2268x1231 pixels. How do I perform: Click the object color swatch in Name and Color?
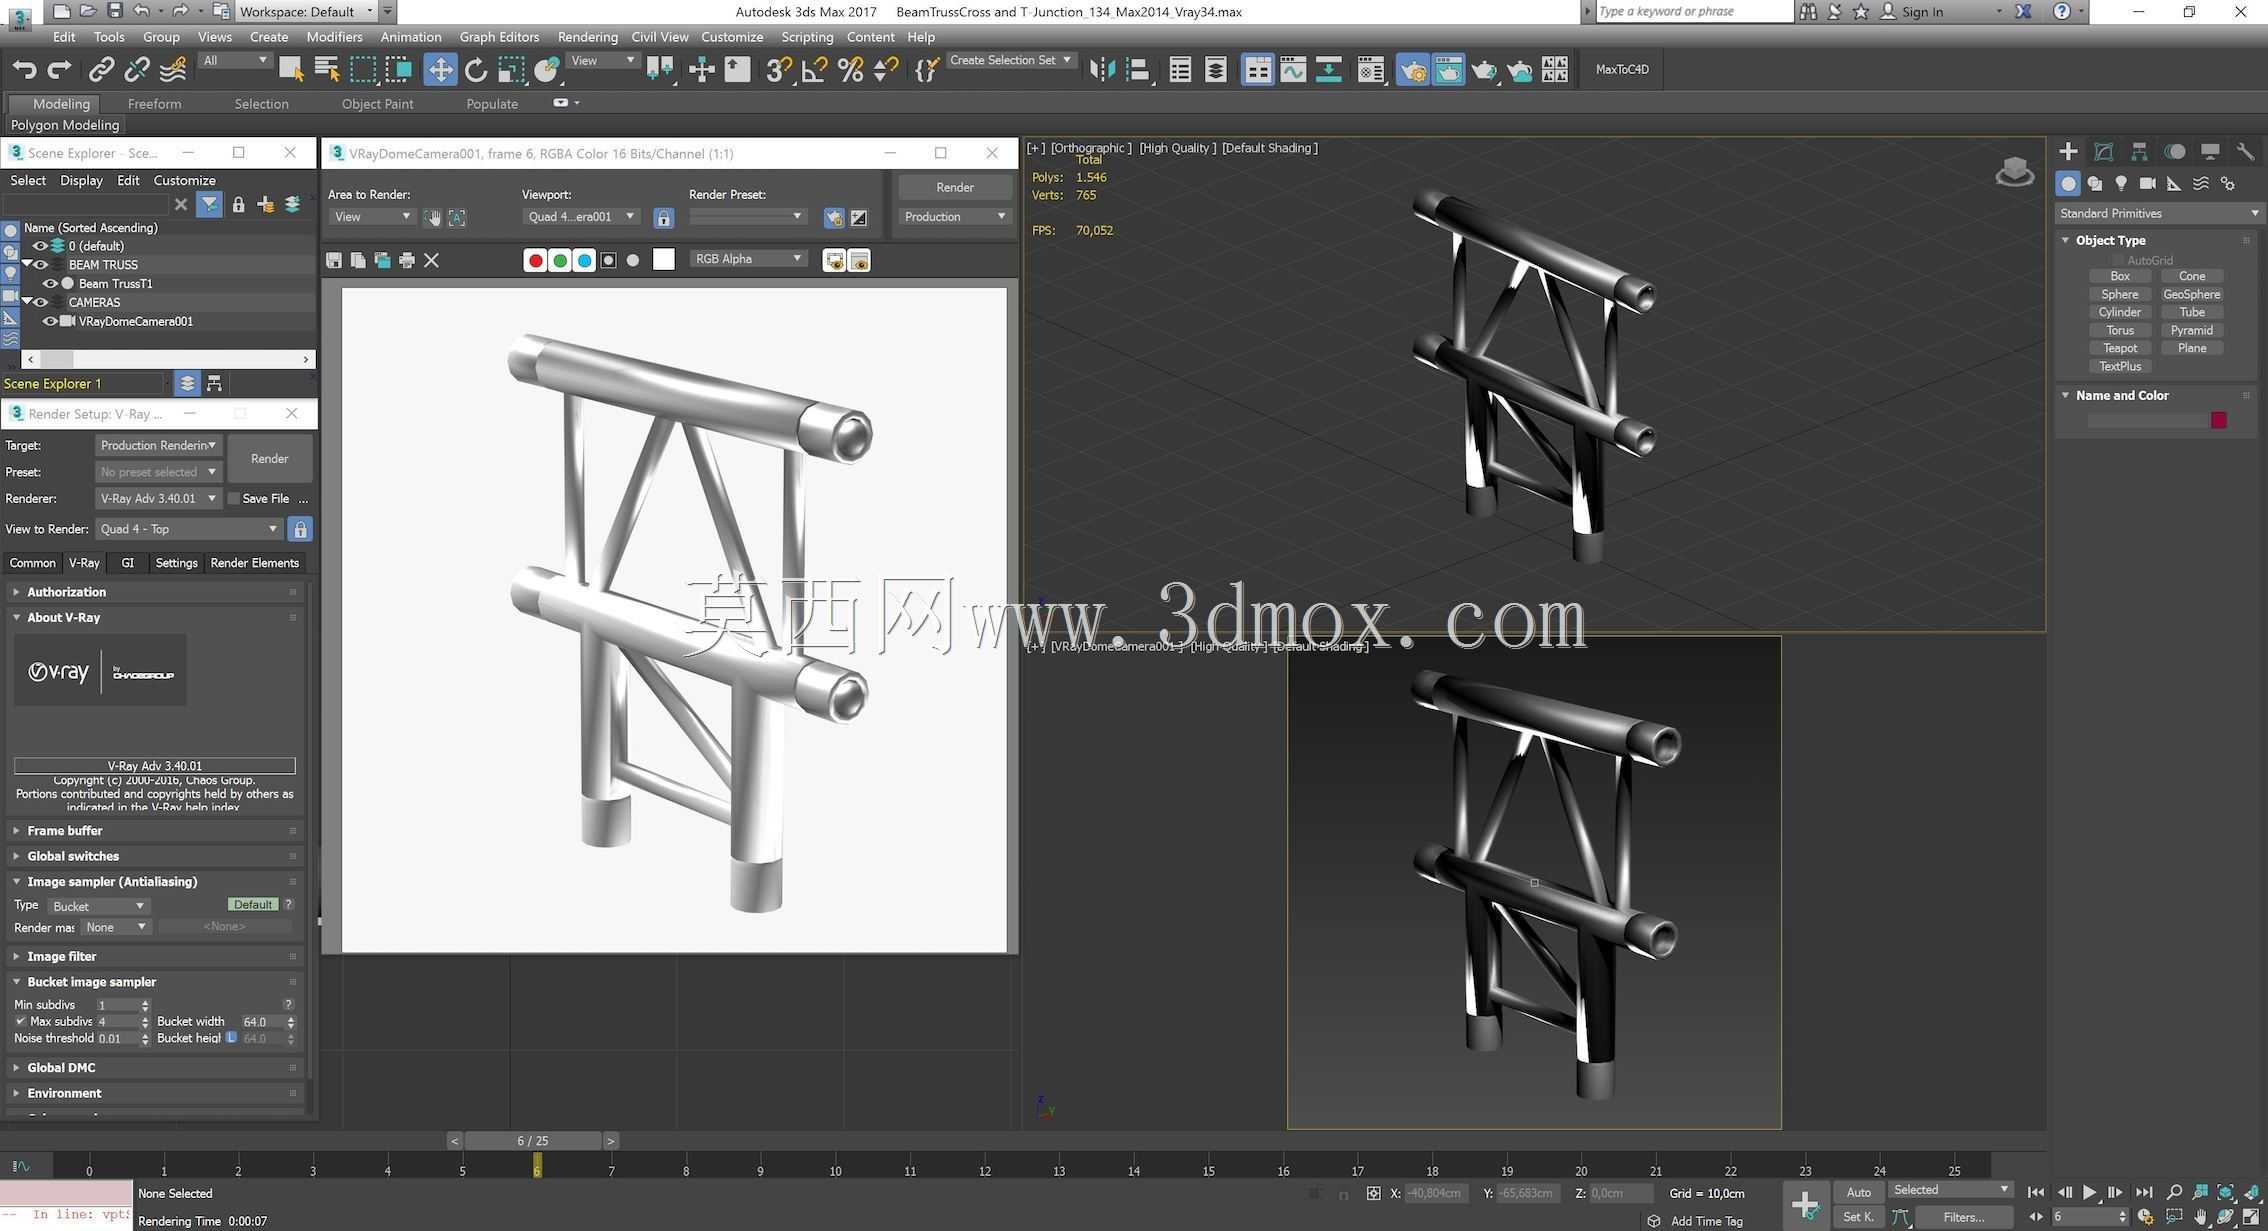(x=2219, y=420)
